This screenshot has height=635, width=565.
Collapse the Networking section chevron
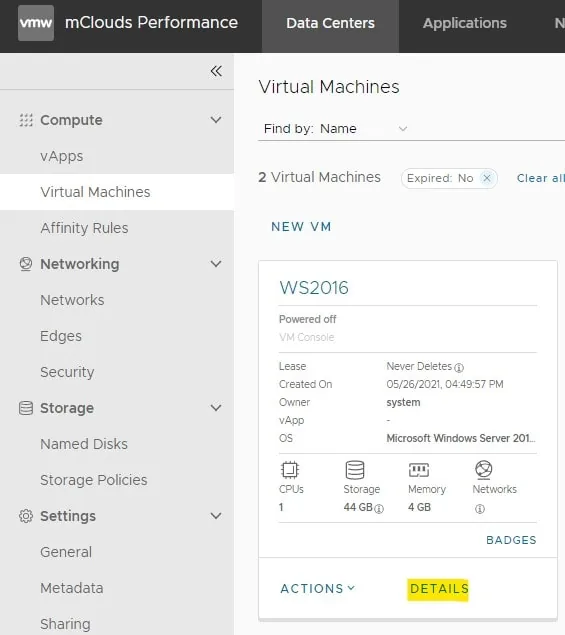point(216,264)
